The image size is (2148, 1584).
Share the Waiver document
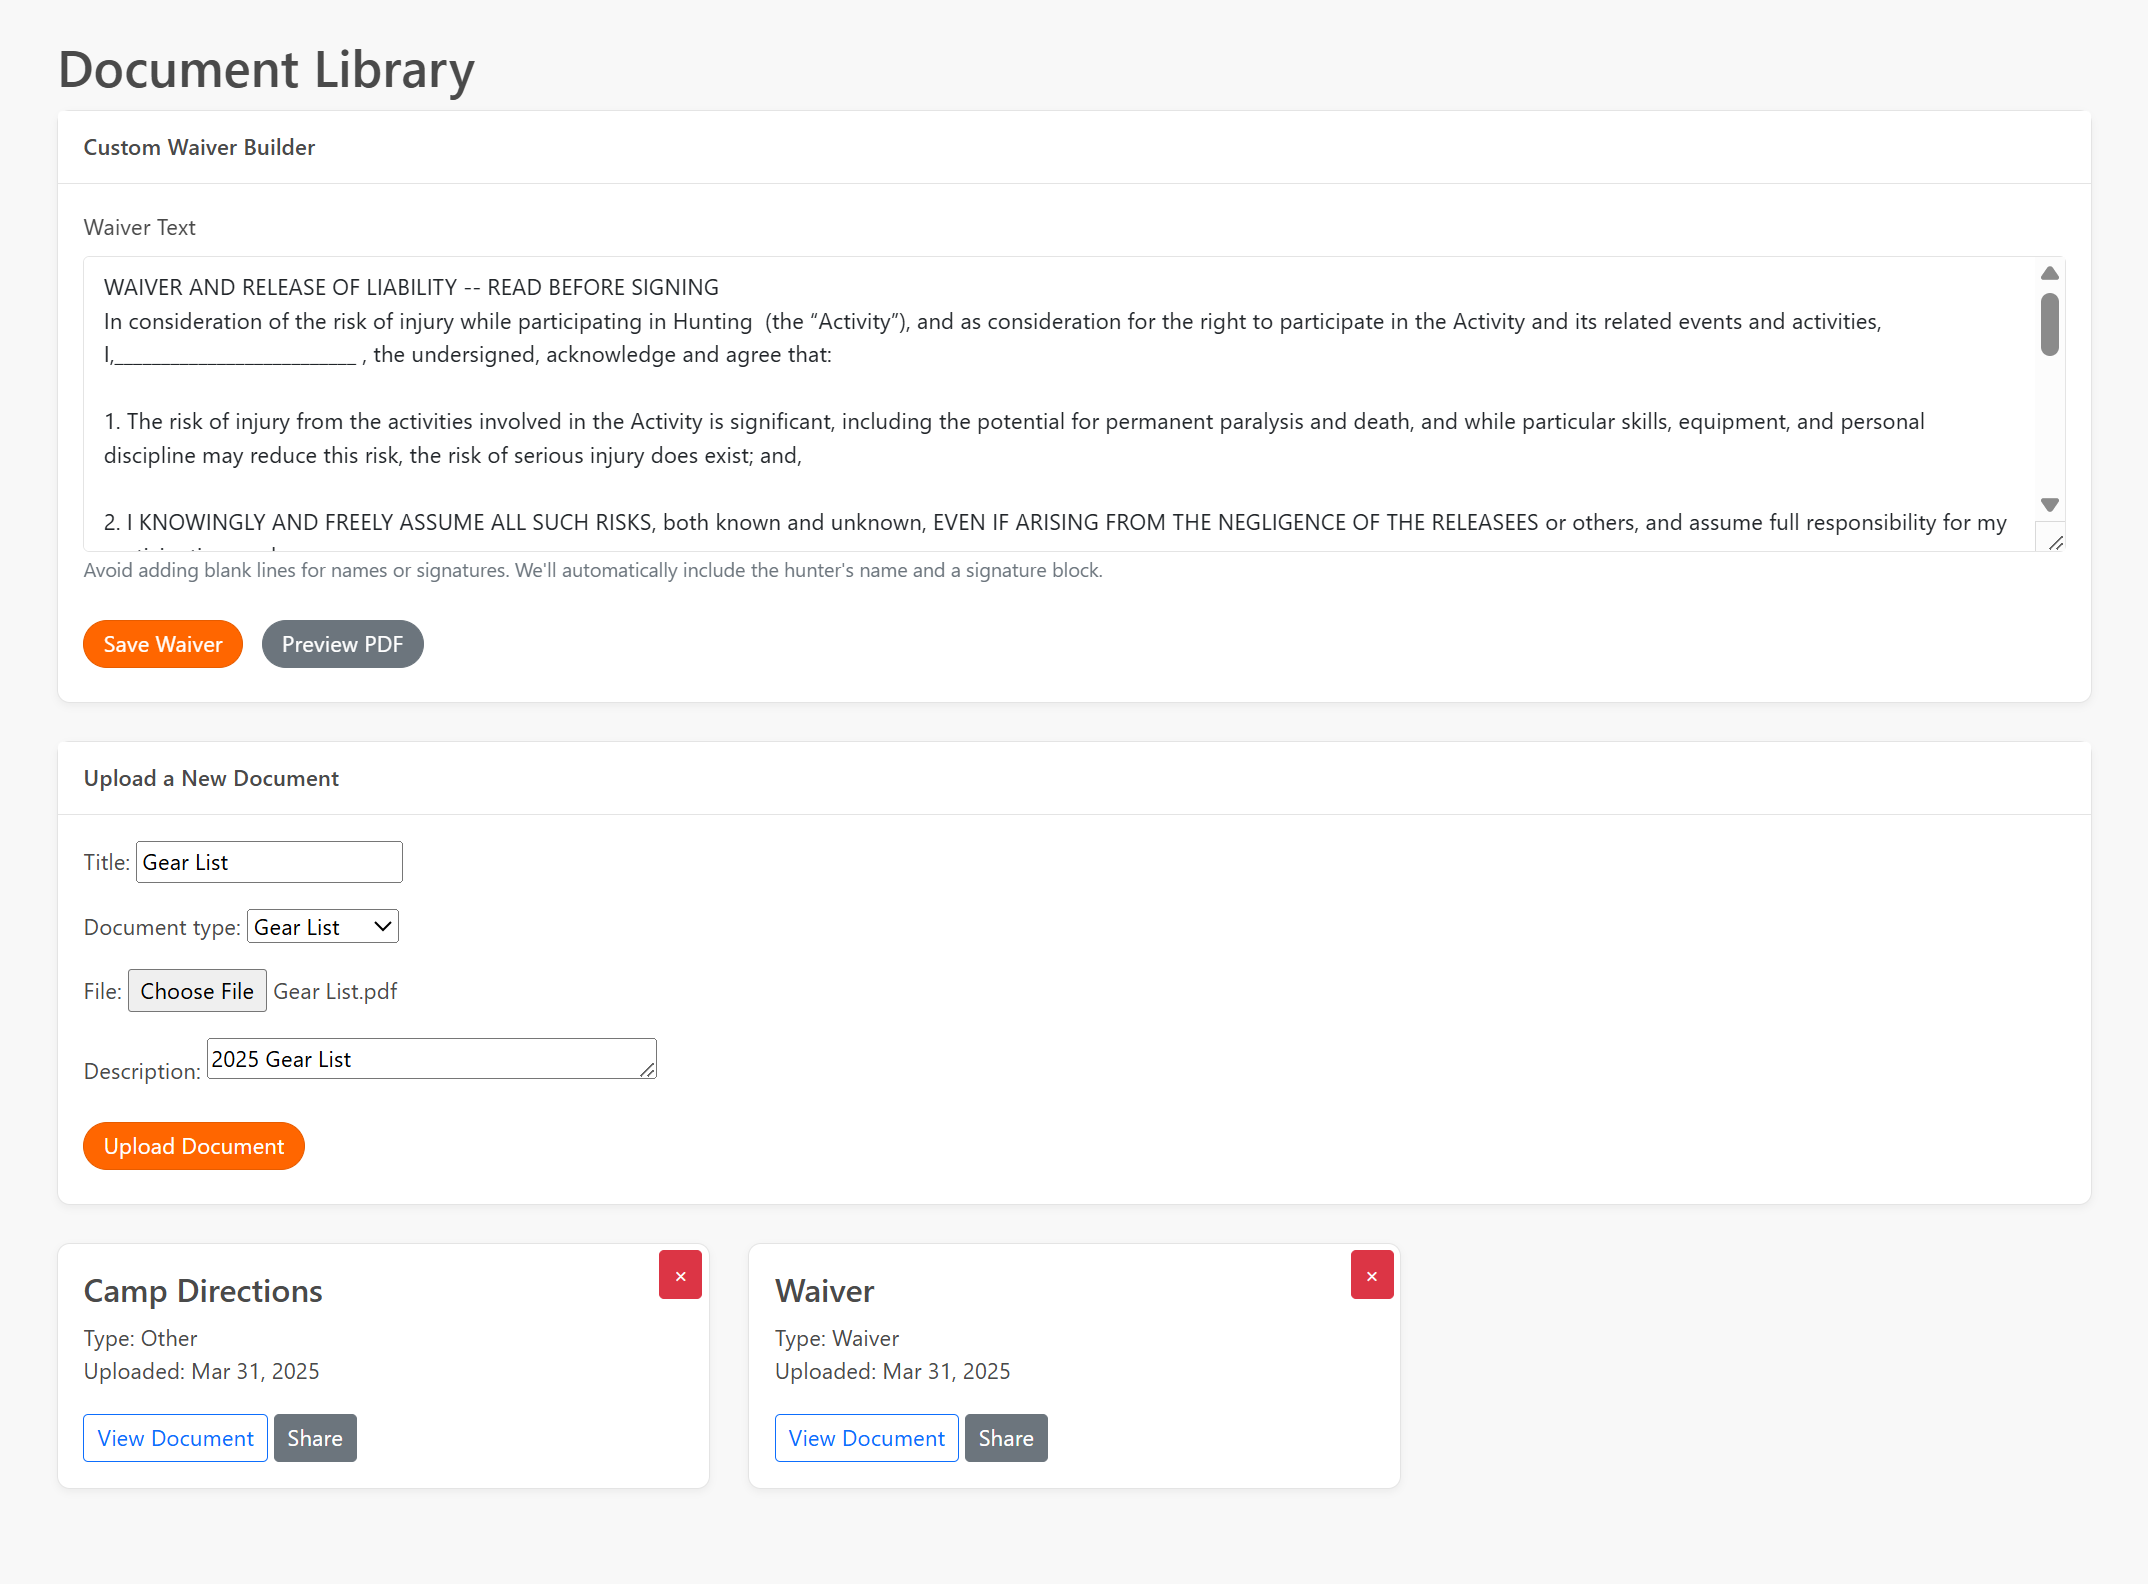tap(1006, 1437)
